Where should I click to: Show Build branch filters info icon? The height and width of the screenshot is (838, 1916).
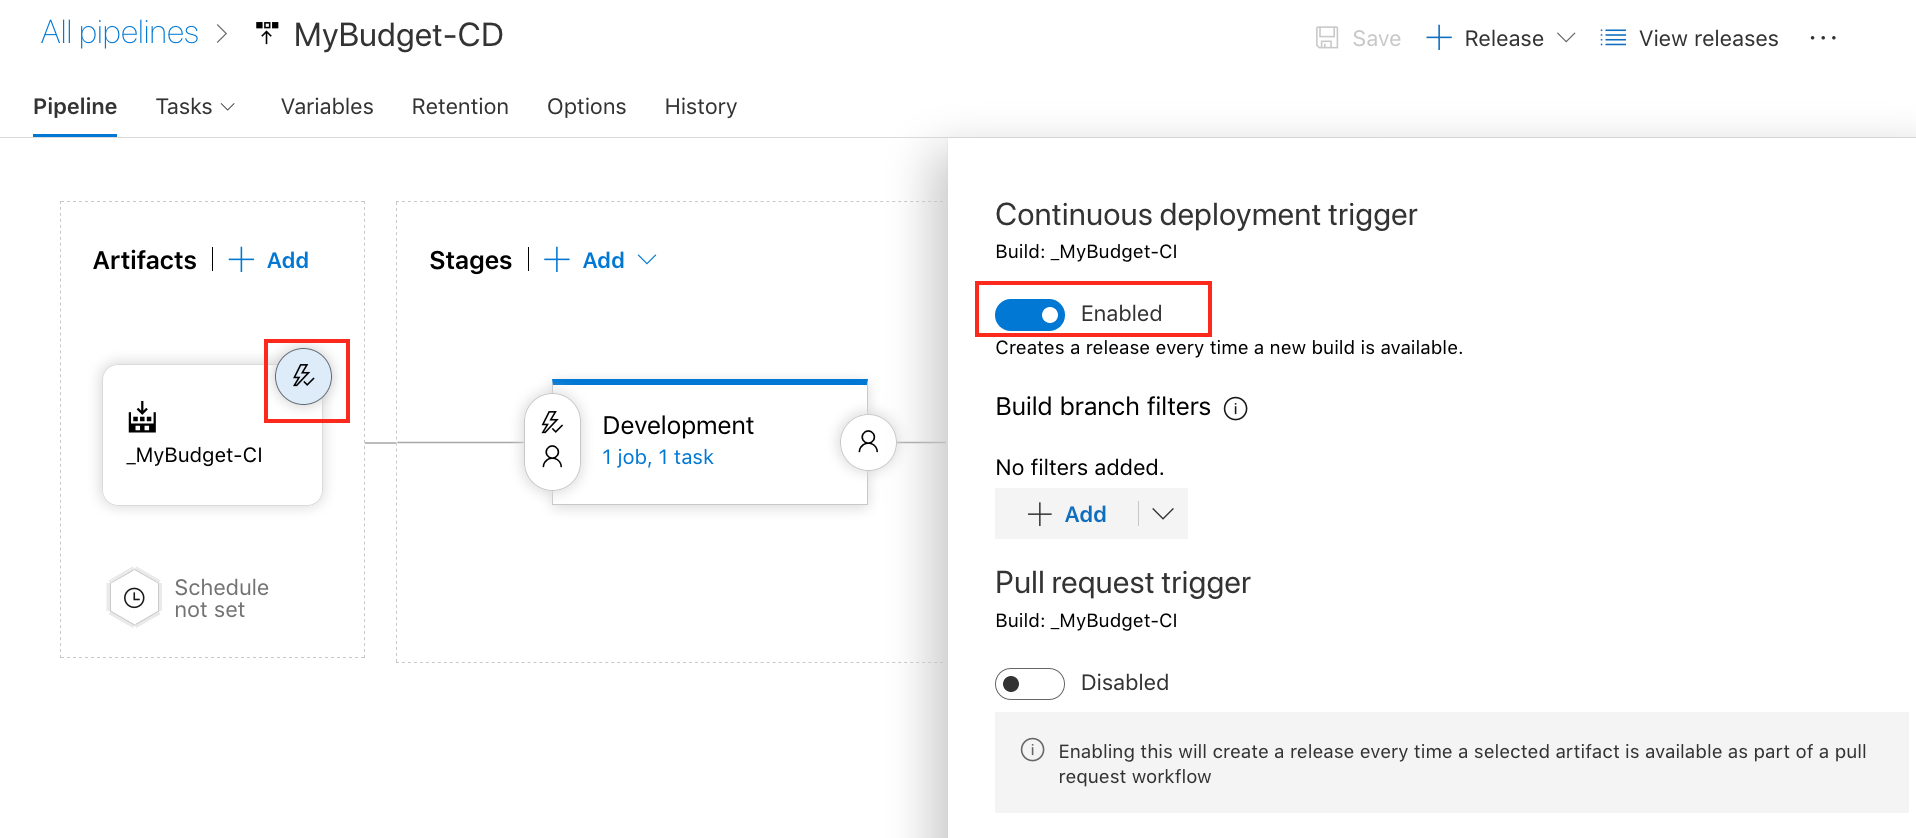[1236, 409]
